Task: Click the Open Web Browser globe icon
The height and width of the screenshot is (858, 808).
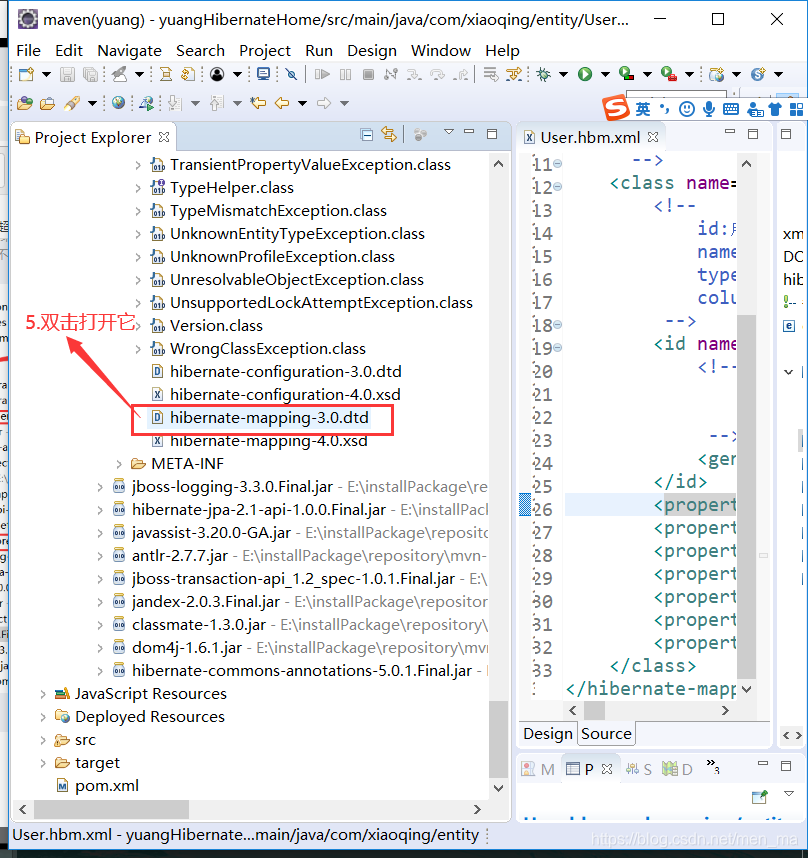Action: 118,102
